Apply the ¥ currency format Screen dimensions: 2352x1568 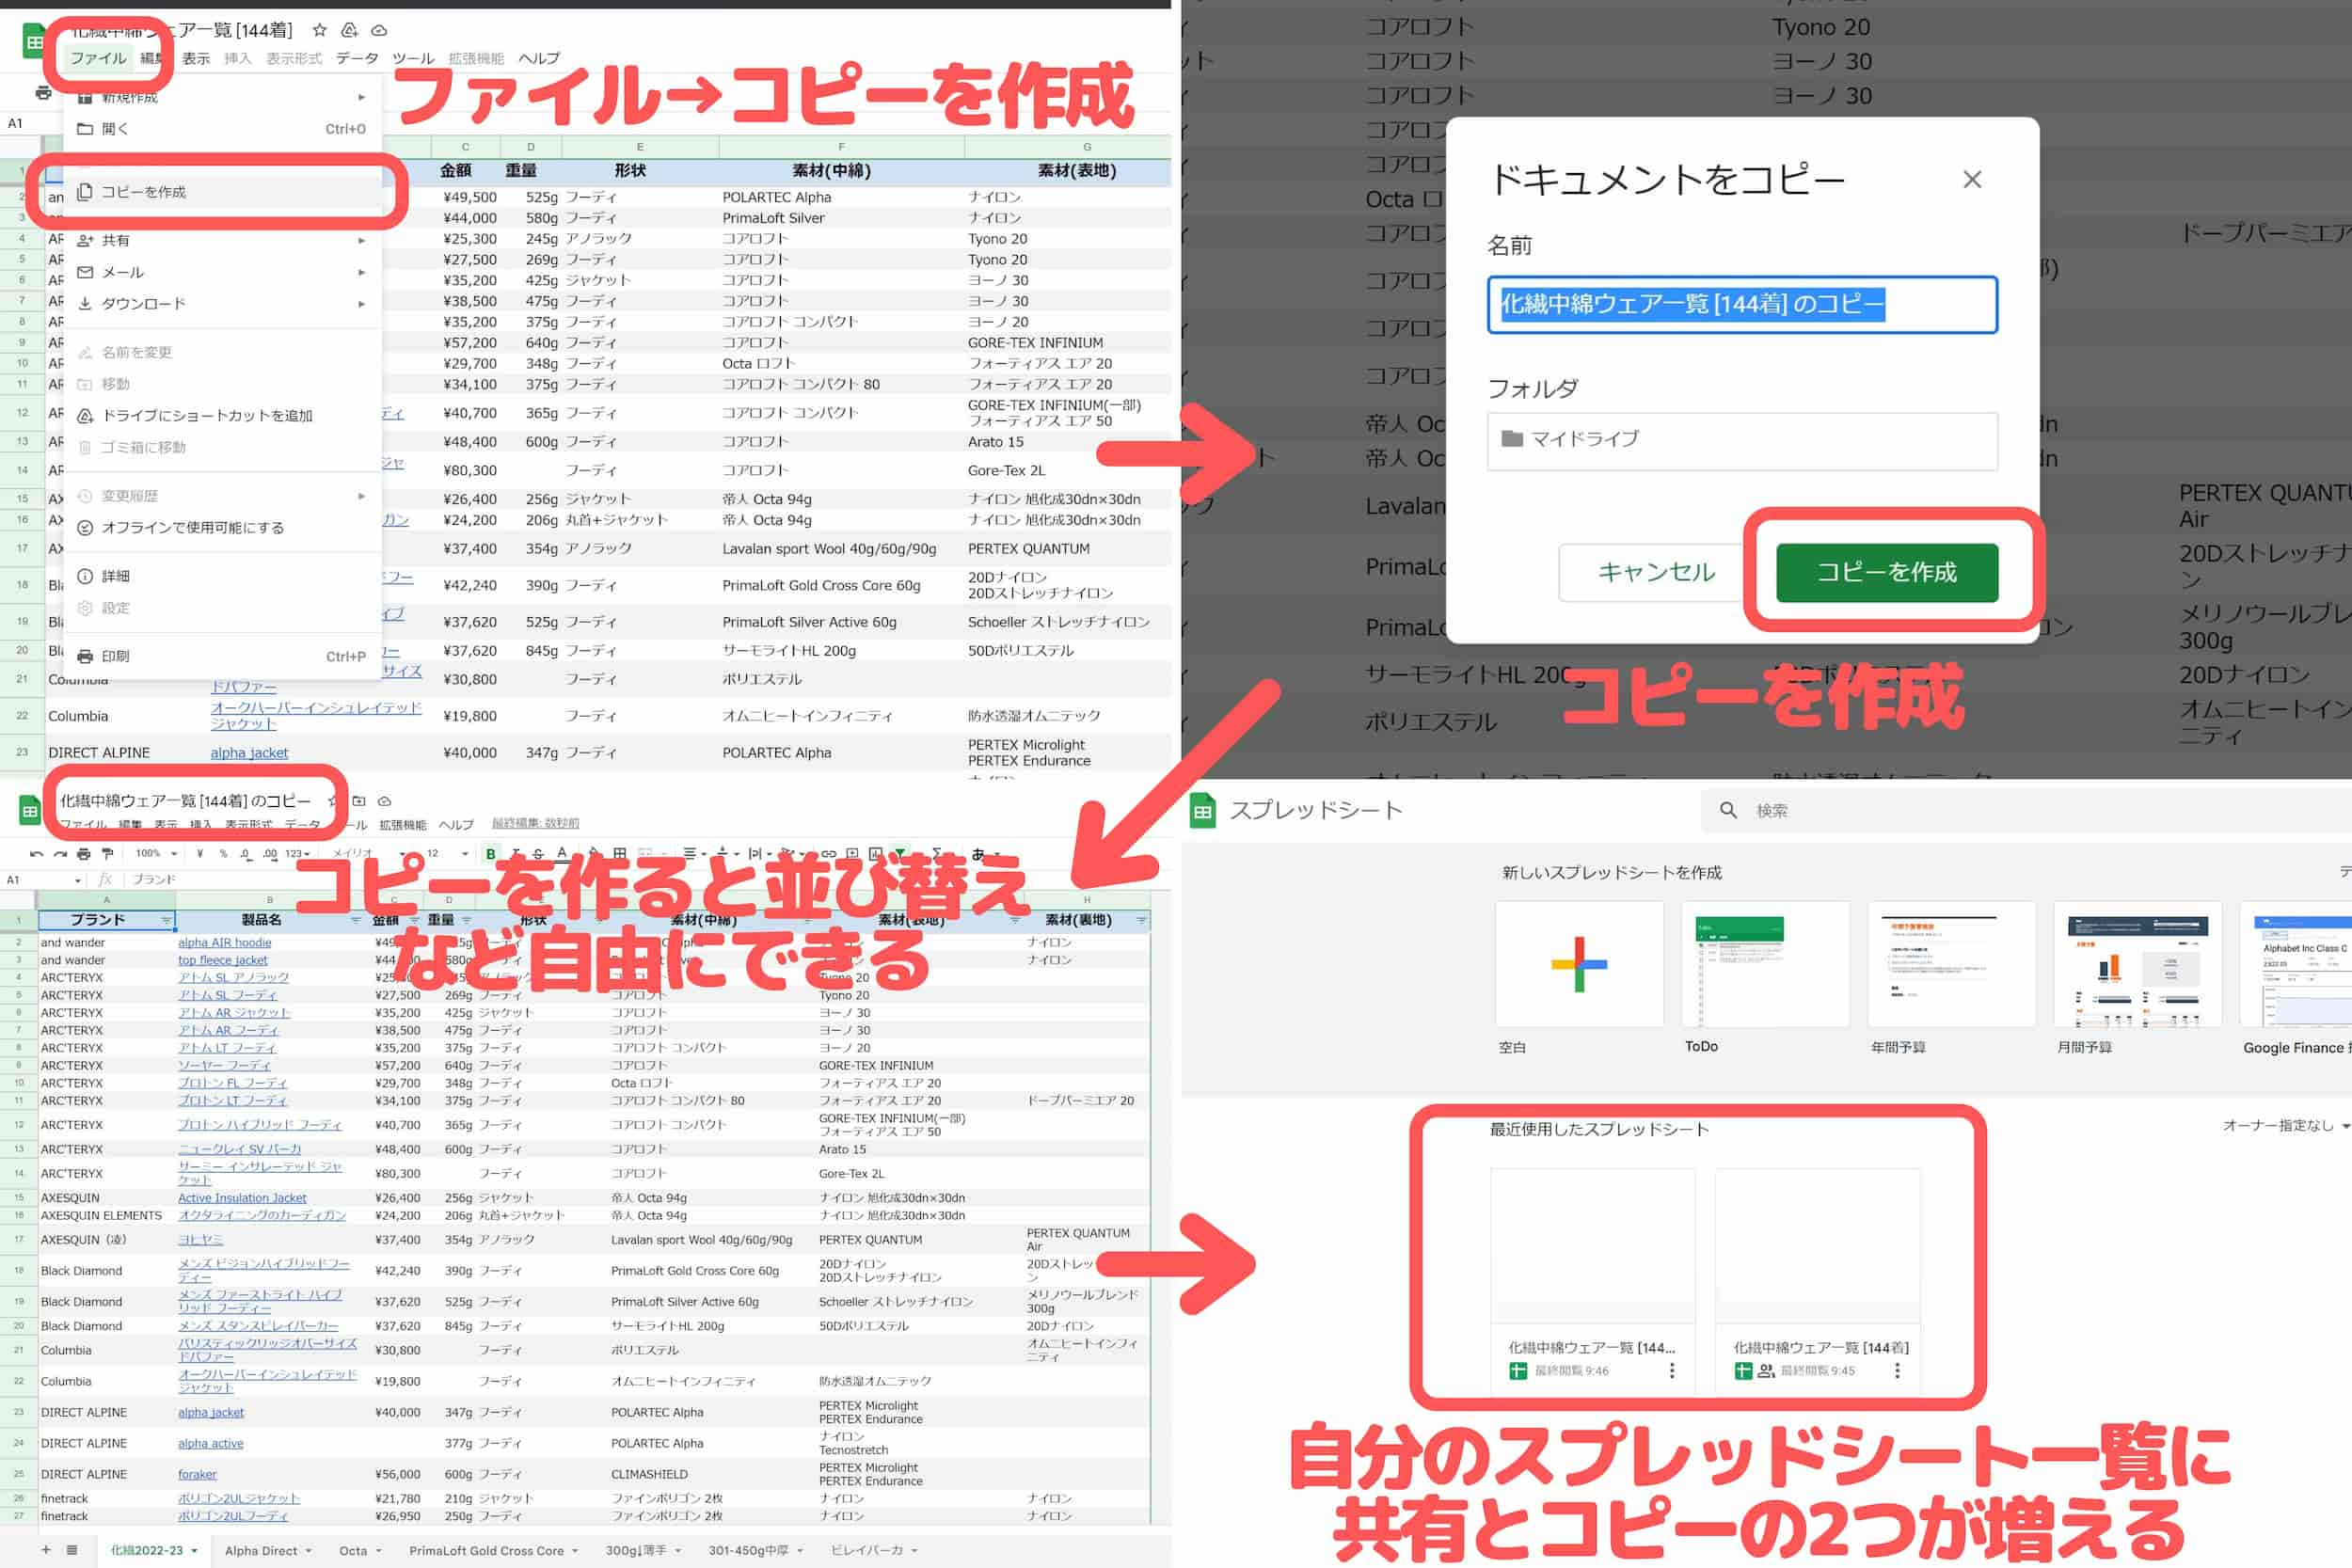tap(200, 854)
